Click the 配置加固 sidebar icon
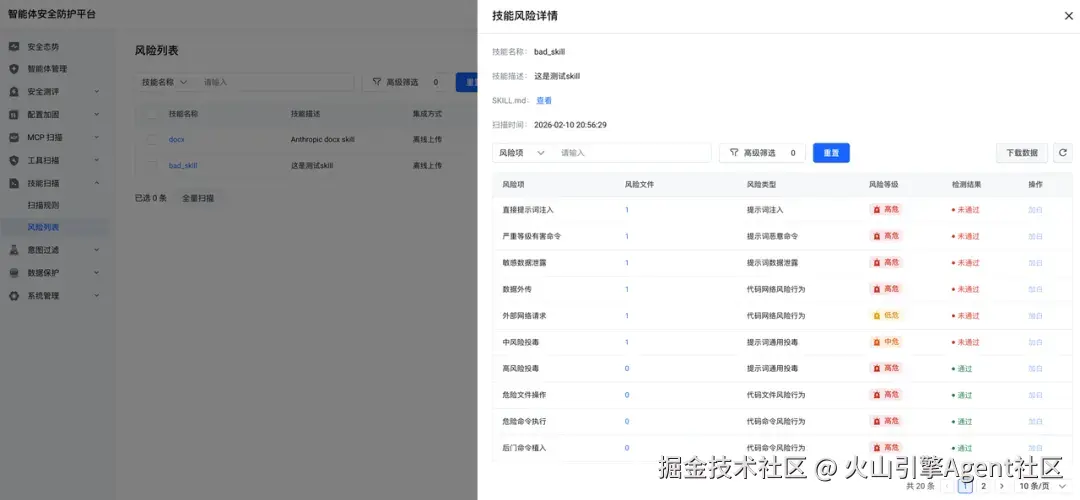Screen dimensions: 1080x500 pyautogui.click(x=14, y=114)
